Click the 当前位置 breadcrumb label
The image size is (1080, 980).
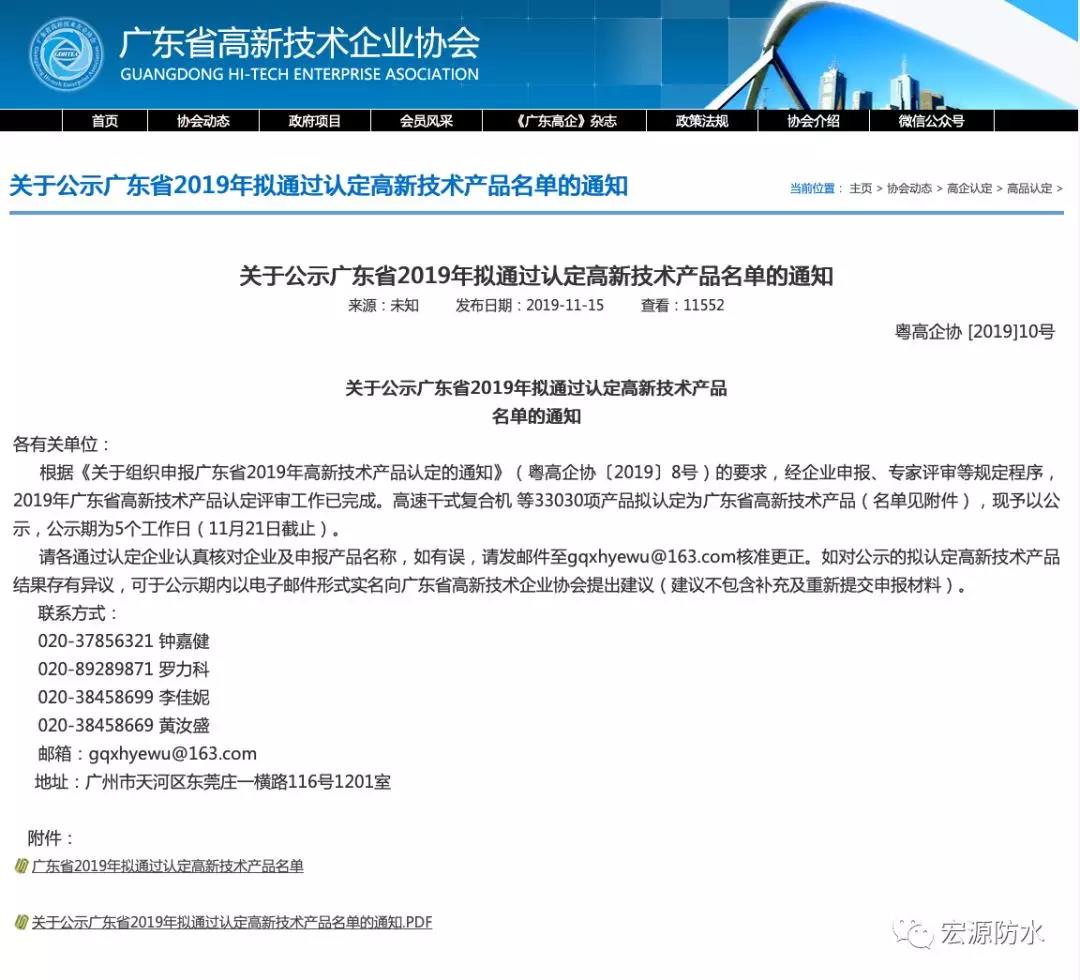point(815,188)
